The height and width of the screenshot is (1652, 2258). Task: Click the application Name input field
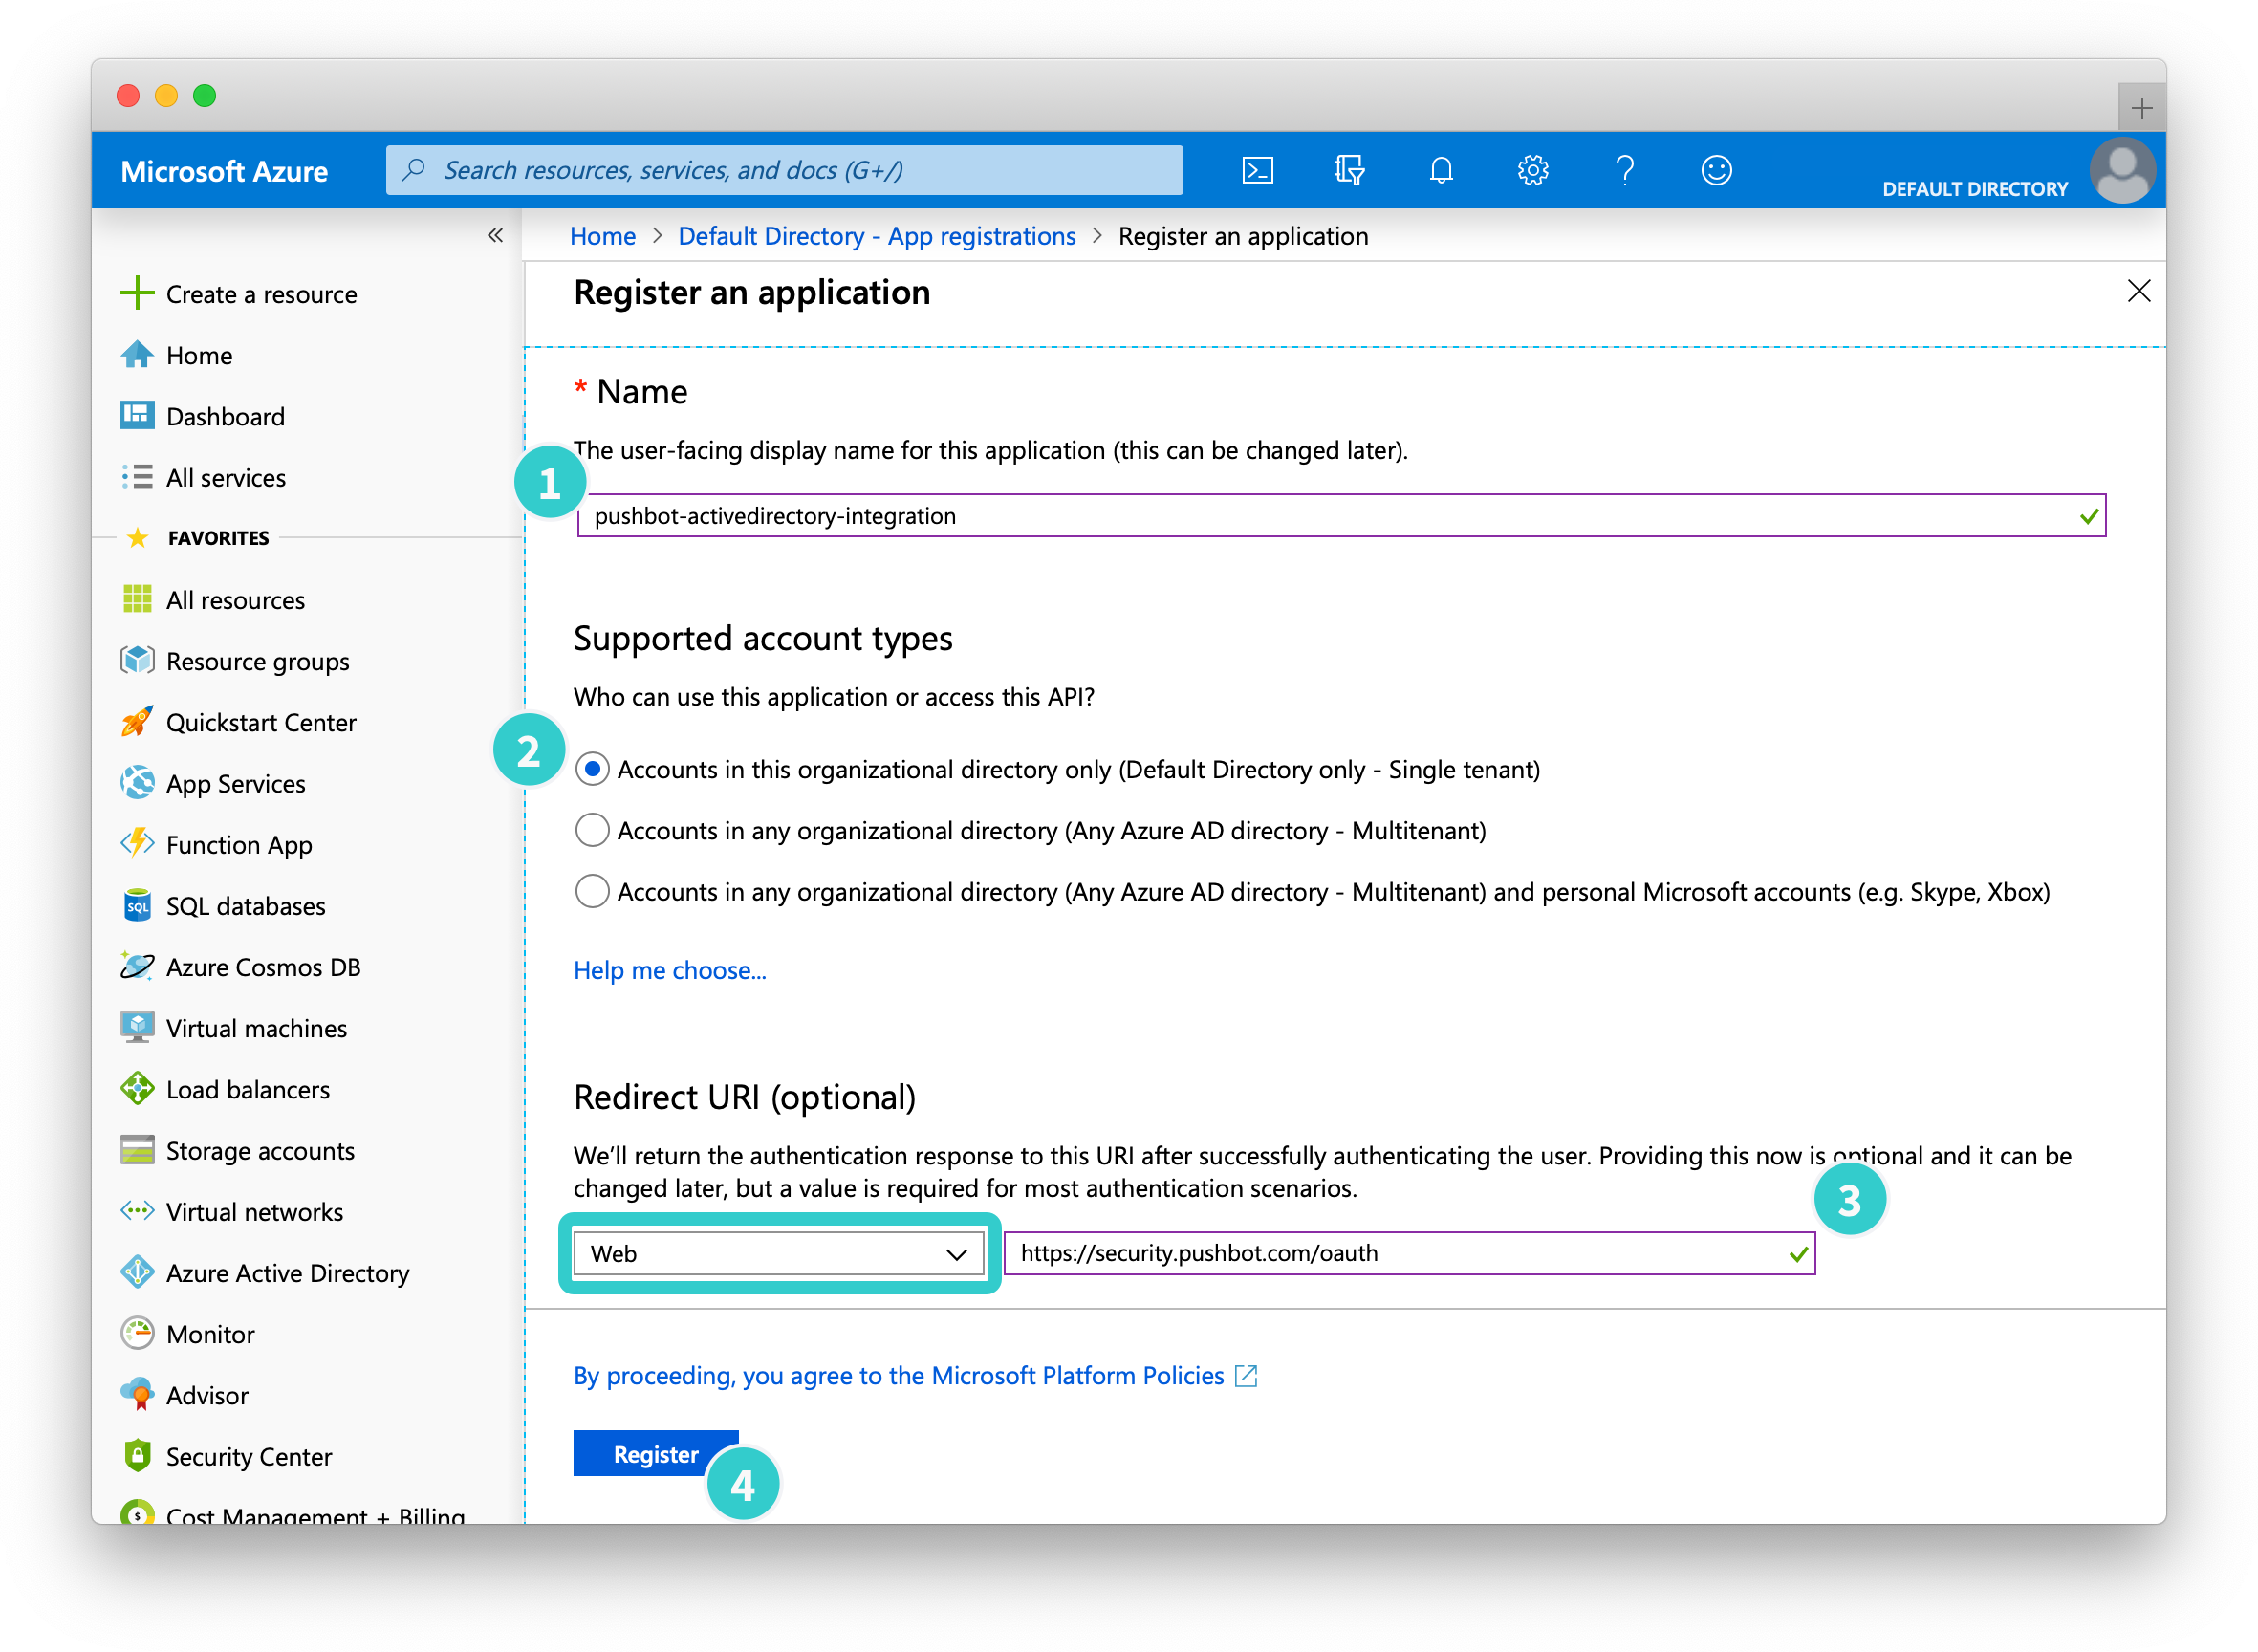click(x=1342, y=516)
